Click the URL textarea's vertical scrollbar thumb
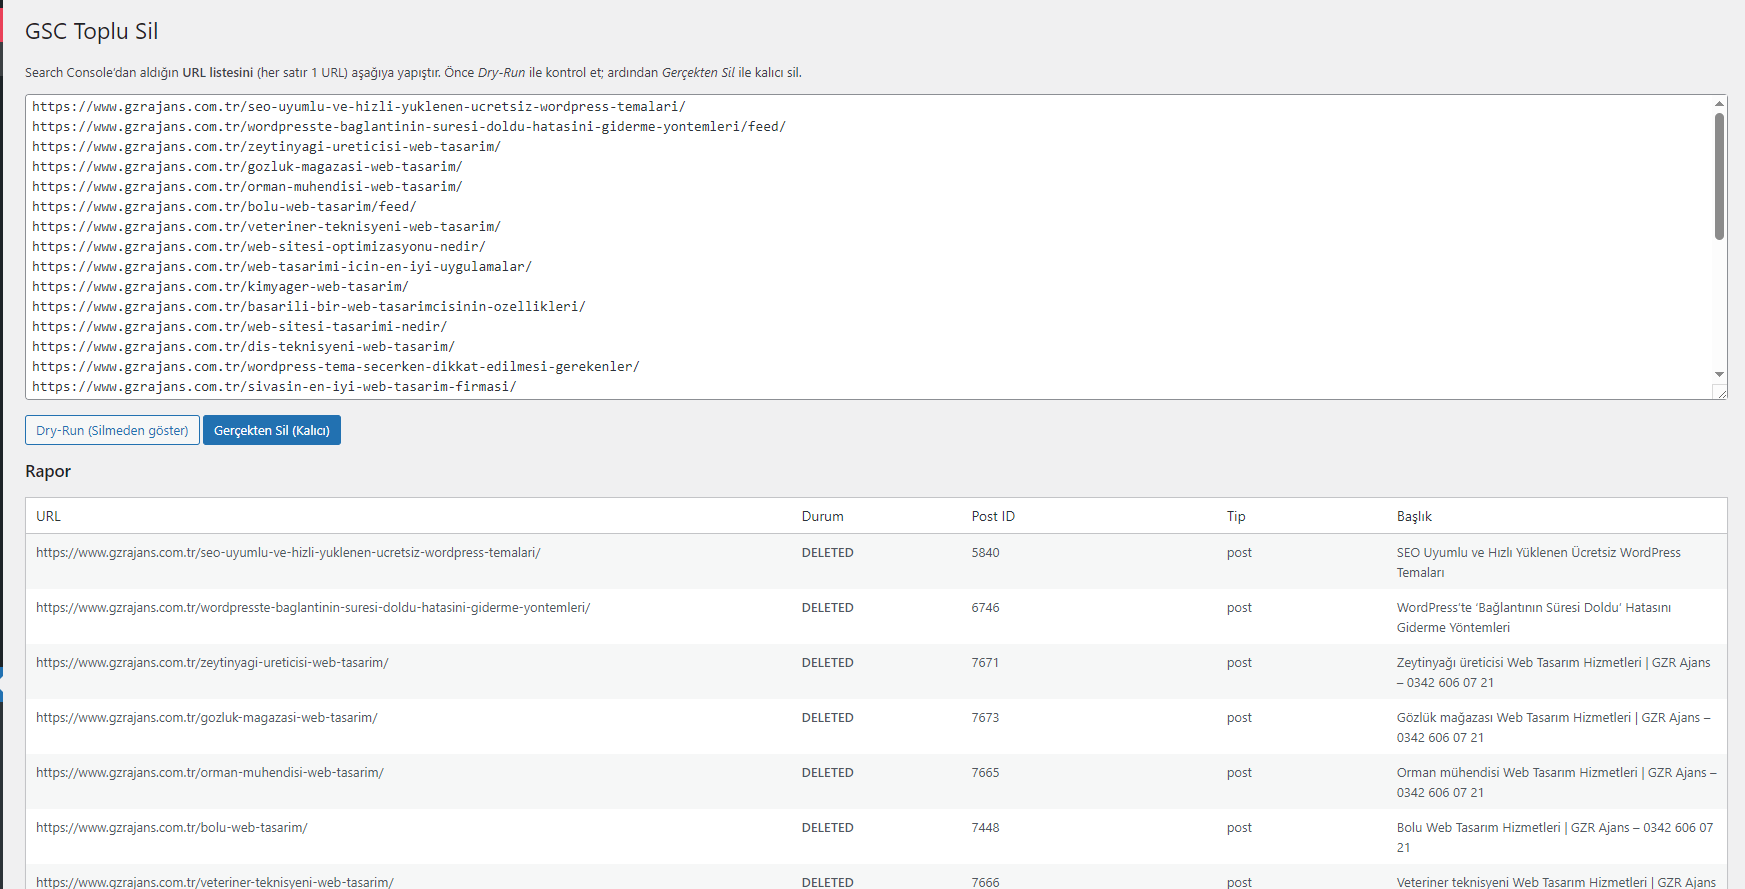The image size is (1745, 889). point(1719,176)
